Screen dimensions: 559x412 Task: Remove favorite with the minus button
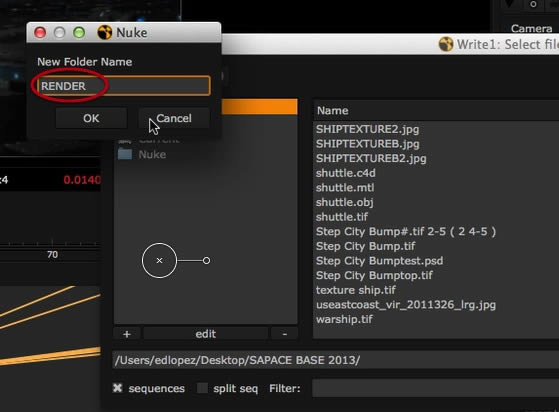click(x=284, y=334)
